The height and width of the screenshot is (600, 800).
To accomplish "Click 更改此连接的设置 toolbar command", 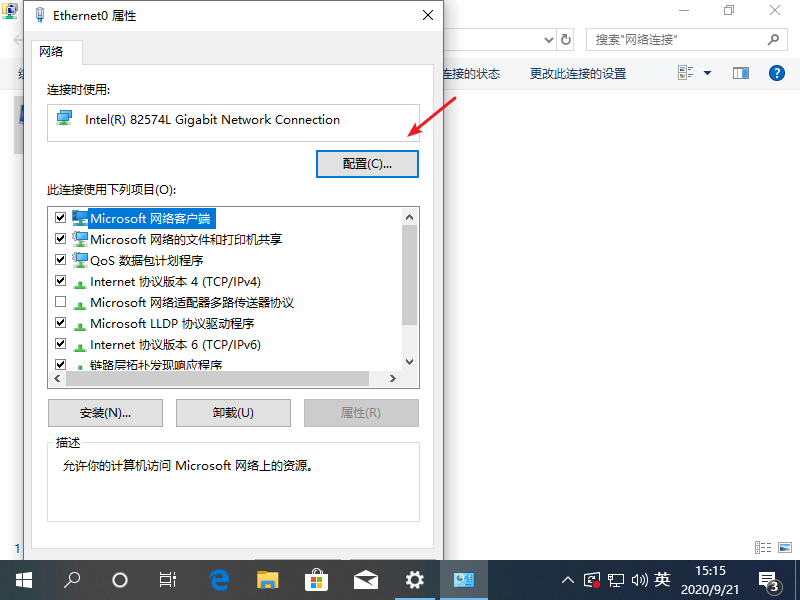I will 578,73.
